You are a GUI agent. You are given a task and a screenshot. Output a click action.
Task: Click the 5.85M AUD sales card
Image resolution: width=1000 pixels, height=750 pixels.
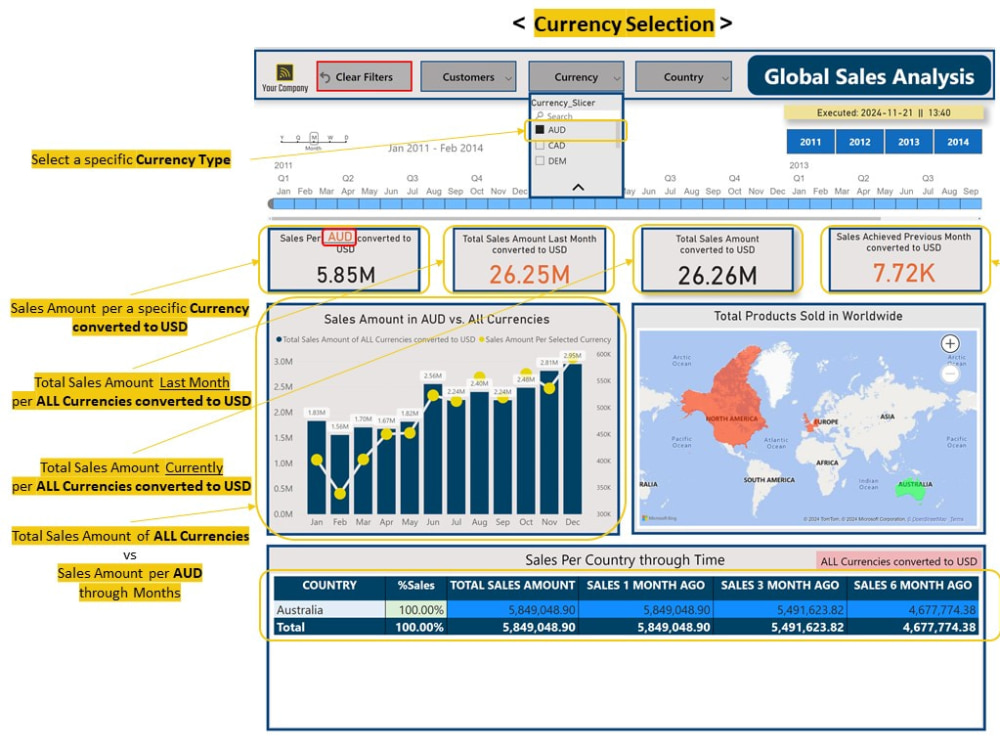point(344,260)
